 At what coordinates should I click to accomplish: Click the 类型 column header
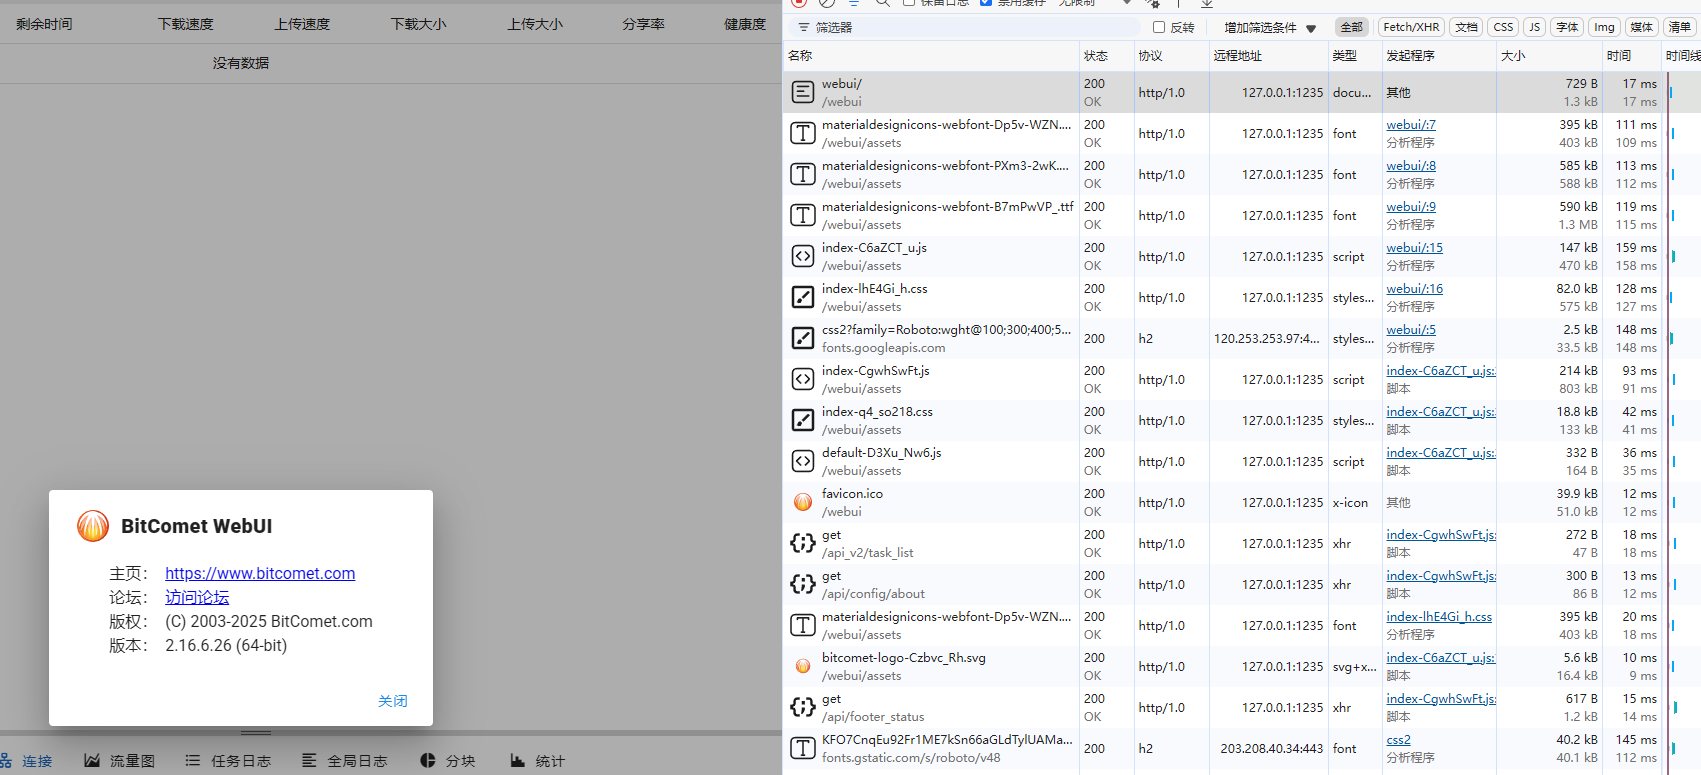pos(1354,56)
